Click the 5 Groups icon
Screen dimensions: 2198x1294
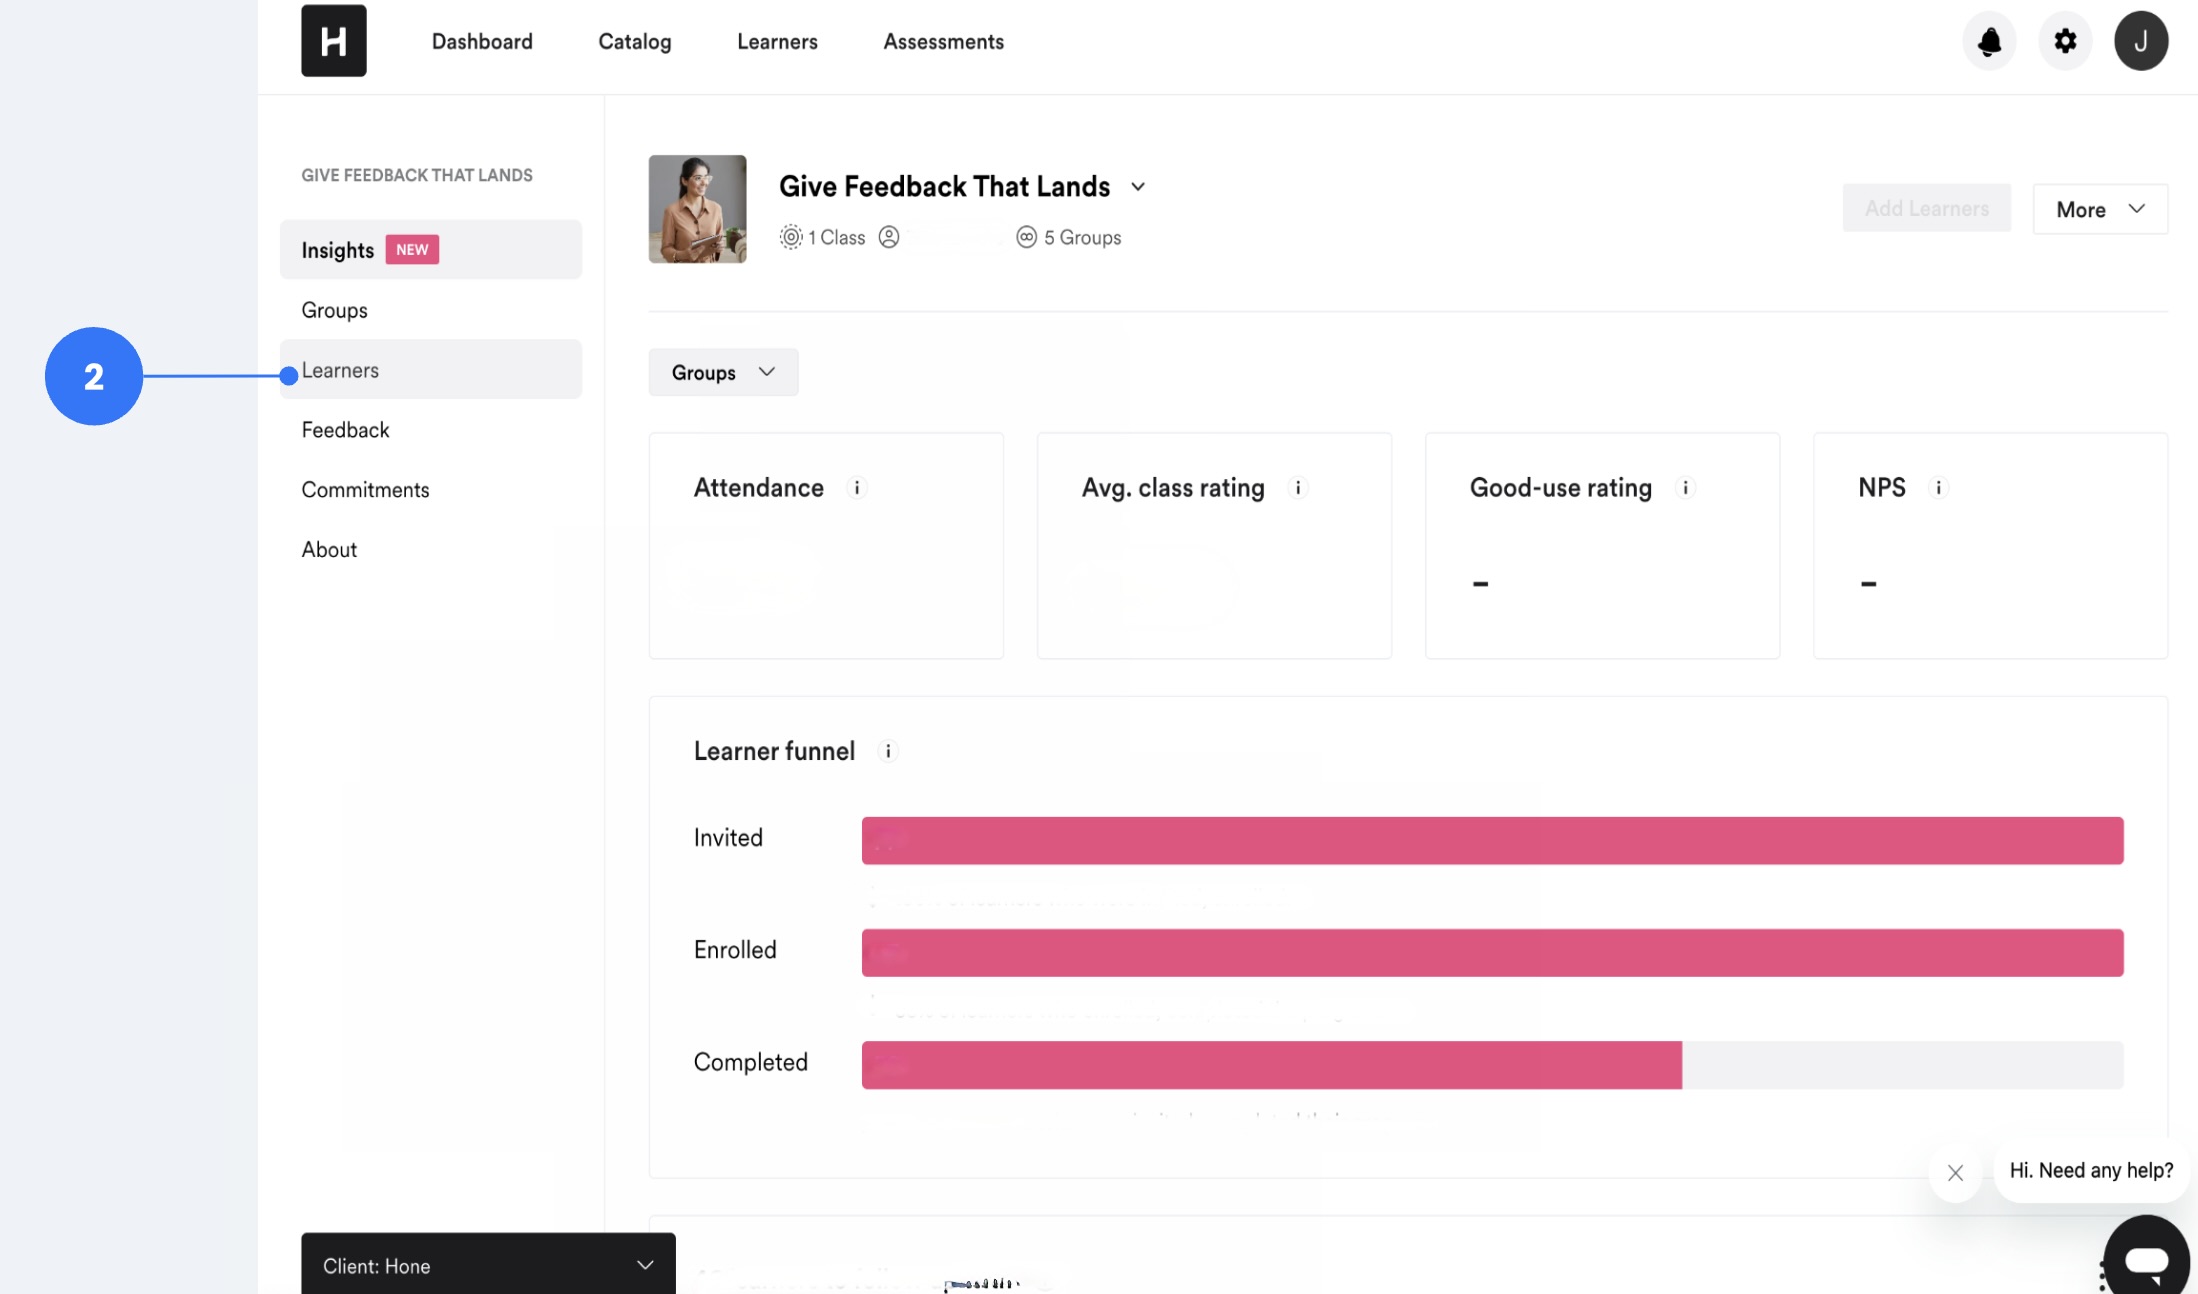coord(1026,237)
